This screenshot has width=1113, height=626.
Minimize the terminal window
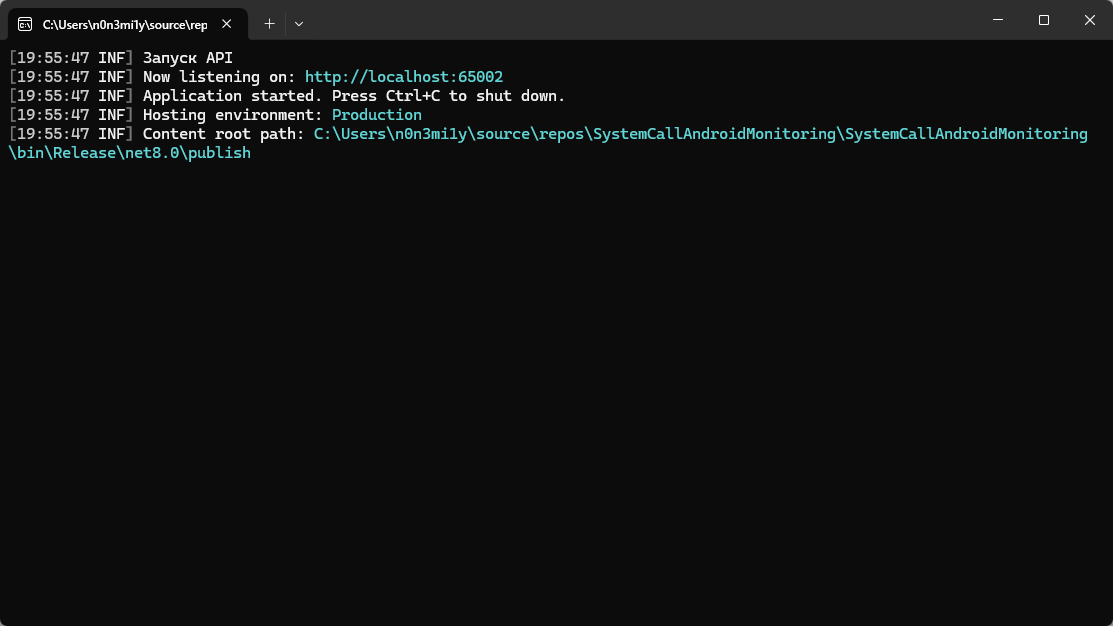[x=998, y=20]
